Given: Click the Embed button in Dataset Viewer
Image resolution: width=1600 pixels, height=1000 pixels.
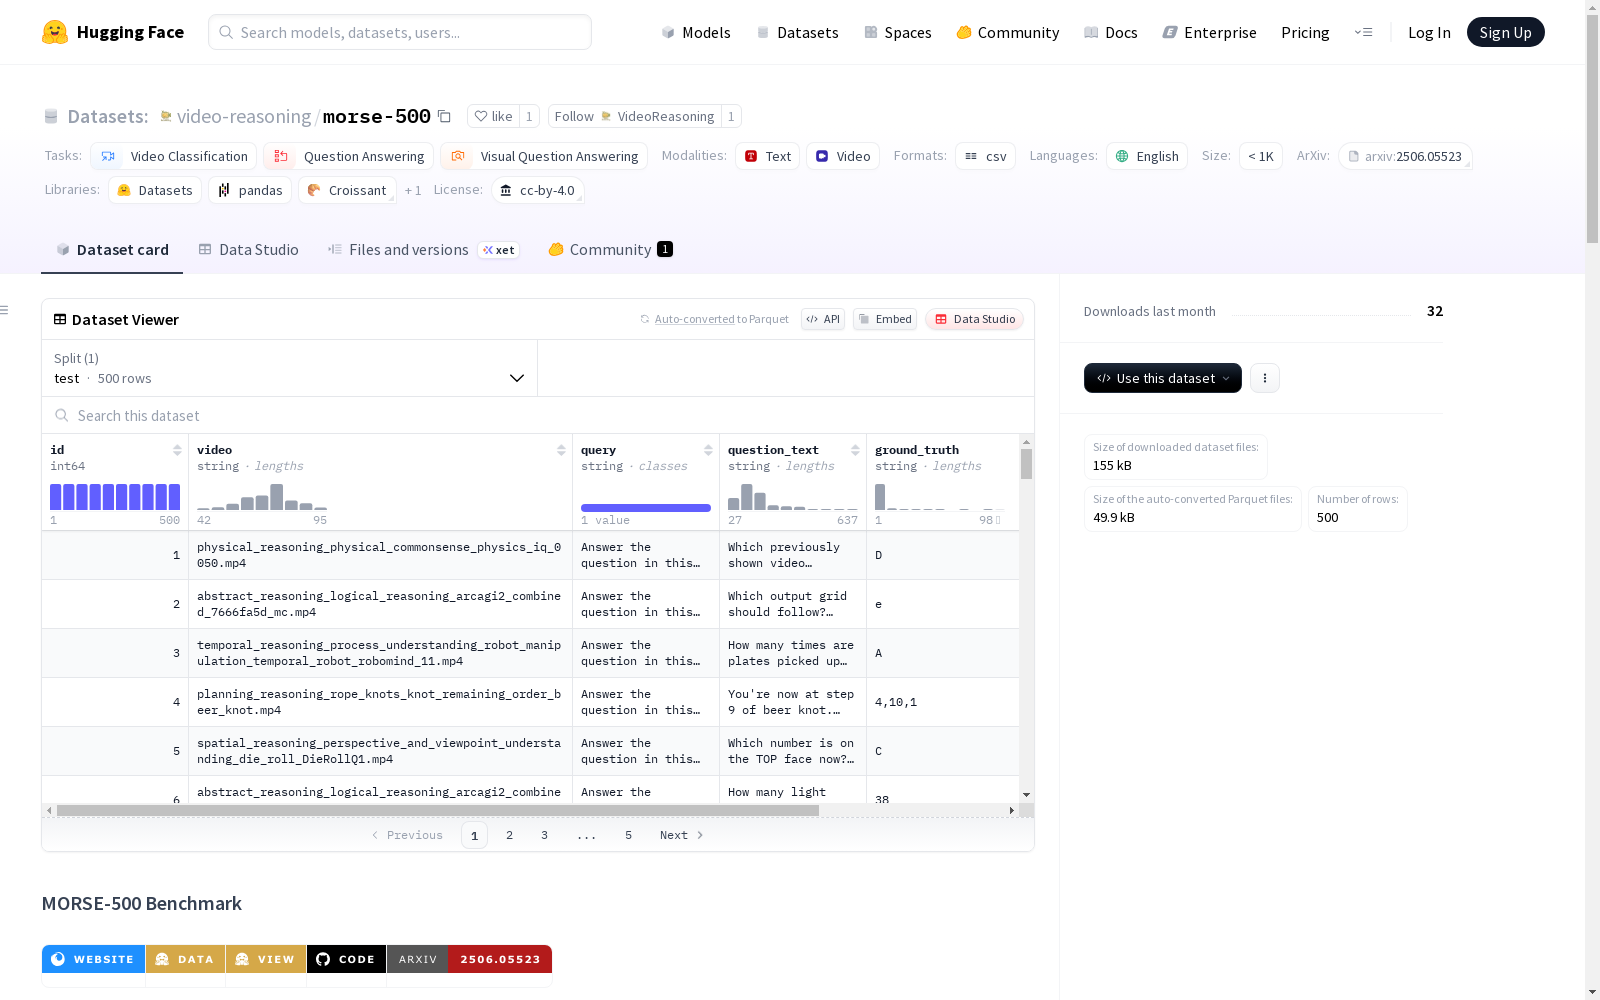Looking at the screenshot, I should click(x=885, y=319).
